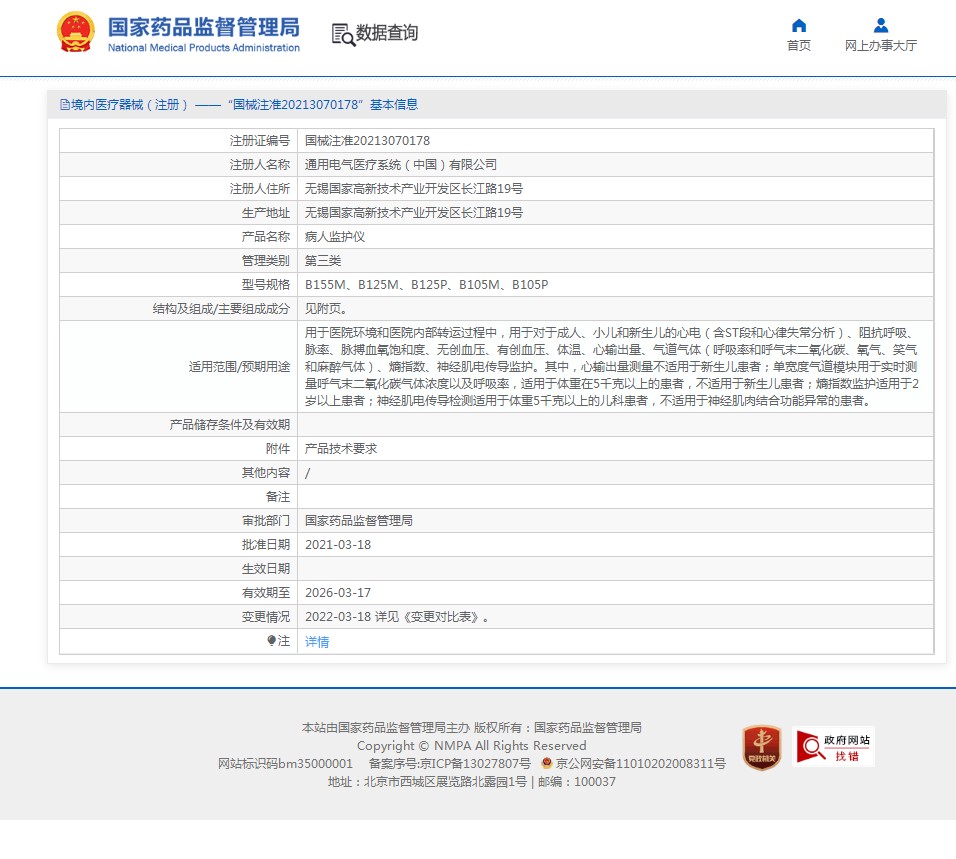The image size is (956, 859).
Task: Open the 首页 home icon
Action: (799, 25)
